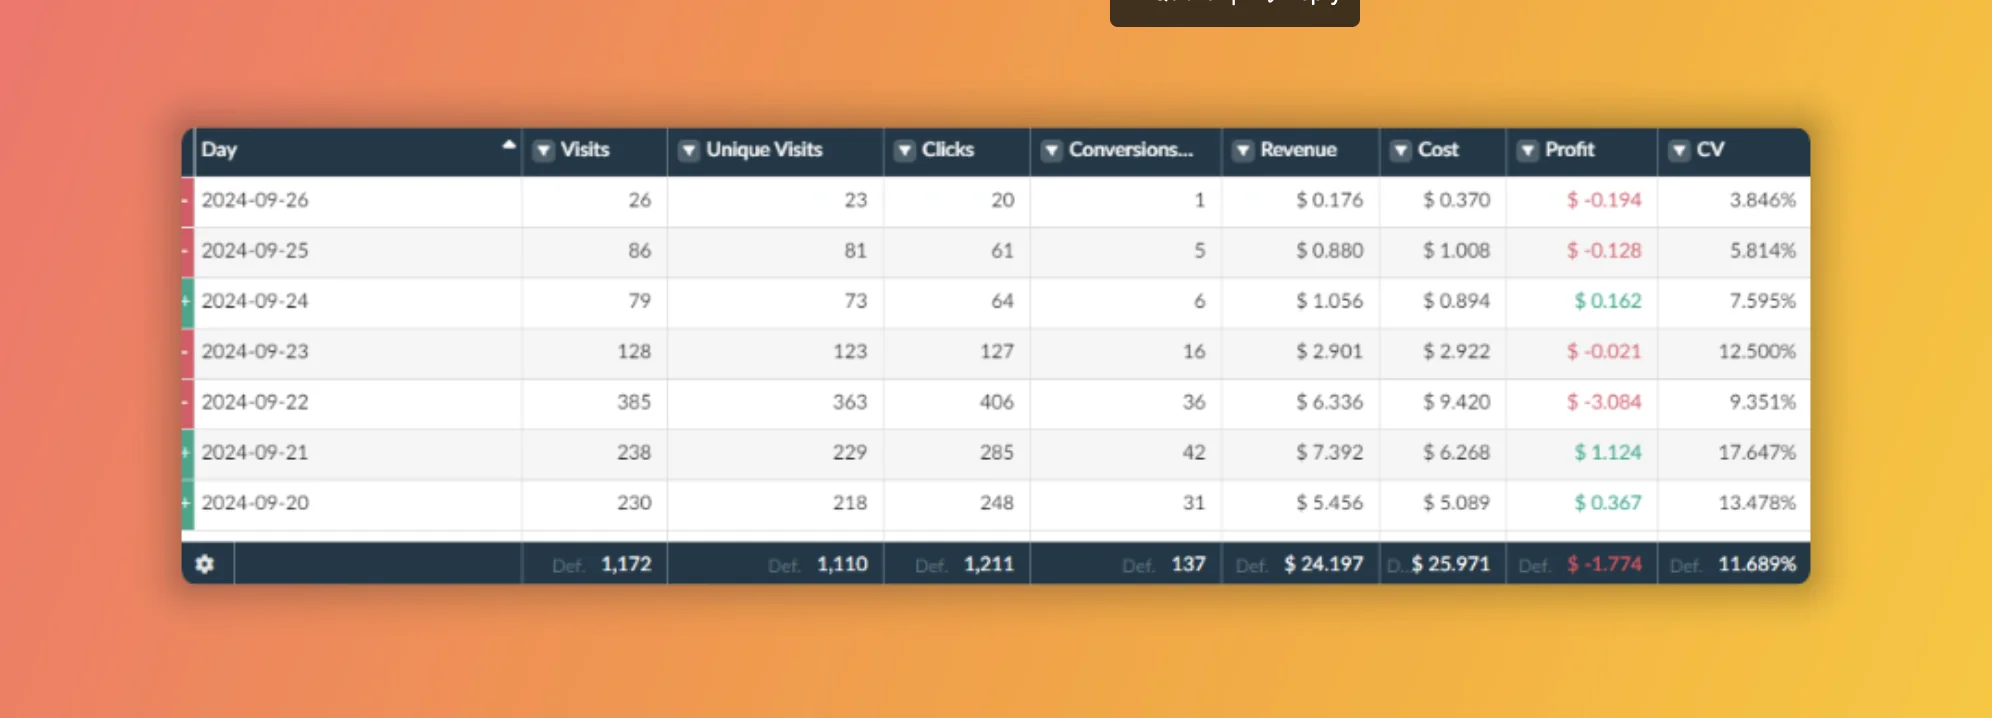Viewport: 1992px width, 718px height.
Task: Click the Conversions column filter icon
Action: point(1051,150)
